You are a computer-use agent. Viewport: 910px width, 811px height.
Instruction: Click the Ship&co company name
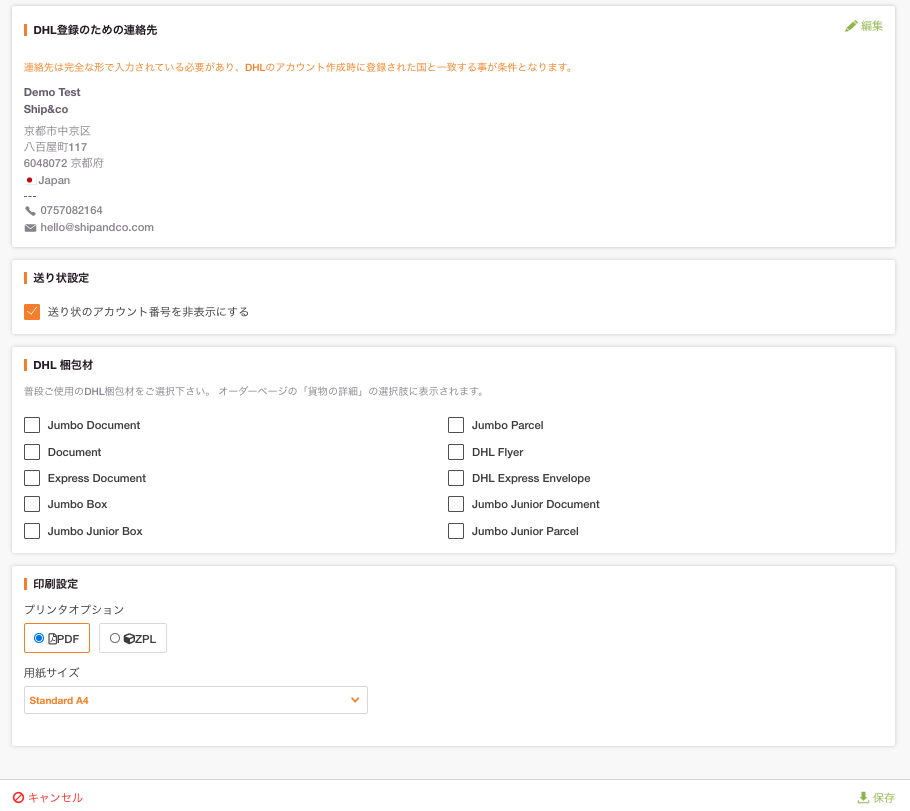pyautogui.click(x=46, y=109)
